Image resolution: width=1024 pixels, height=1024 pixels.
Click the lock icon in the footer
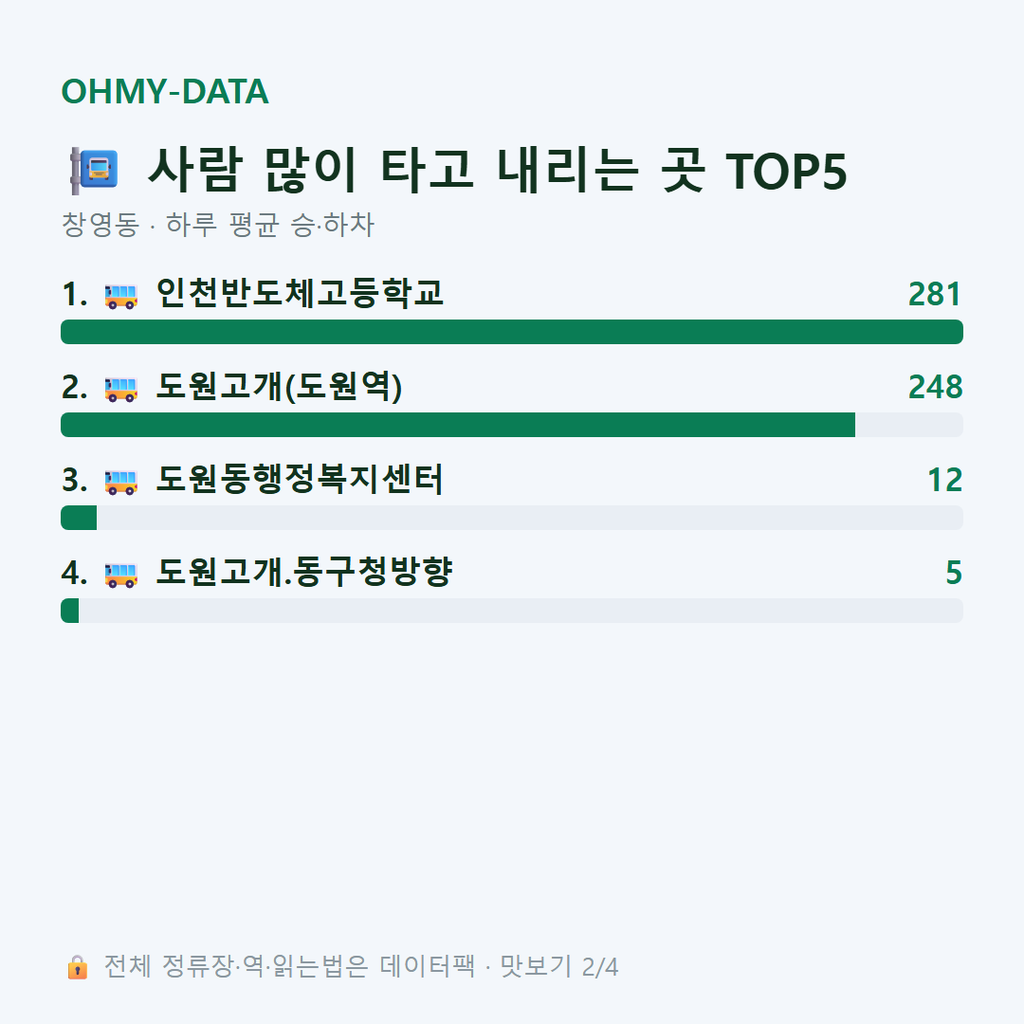[77, 967]
